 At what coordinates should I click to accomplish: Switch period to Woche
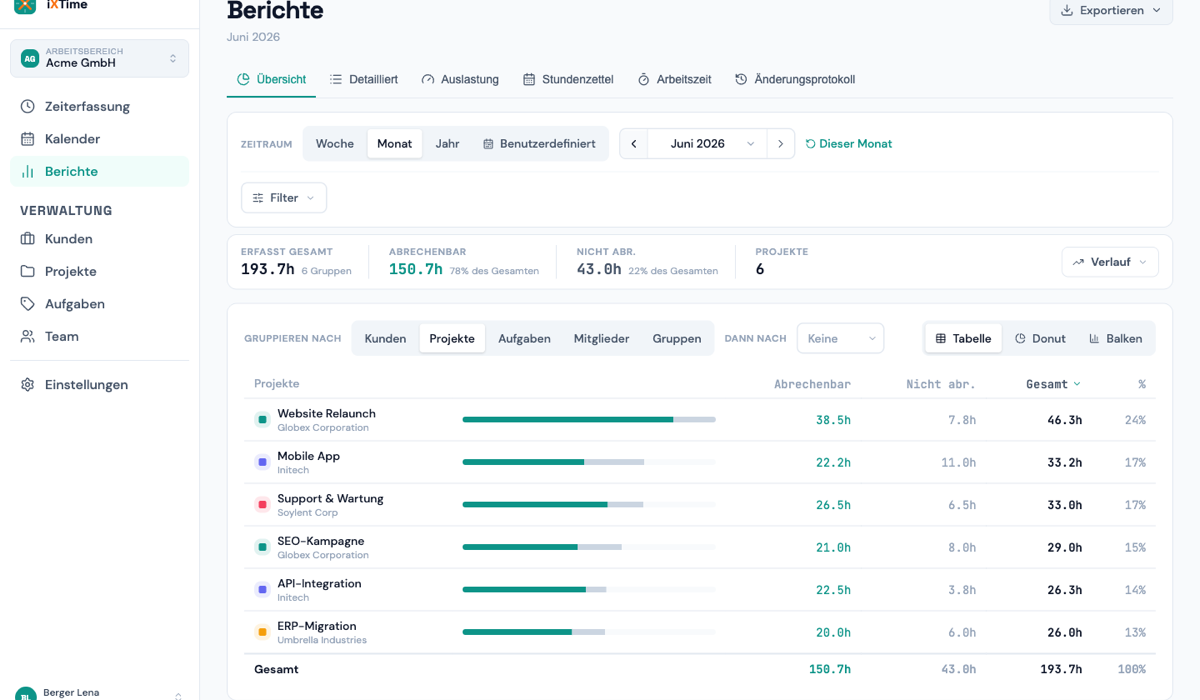335,144
